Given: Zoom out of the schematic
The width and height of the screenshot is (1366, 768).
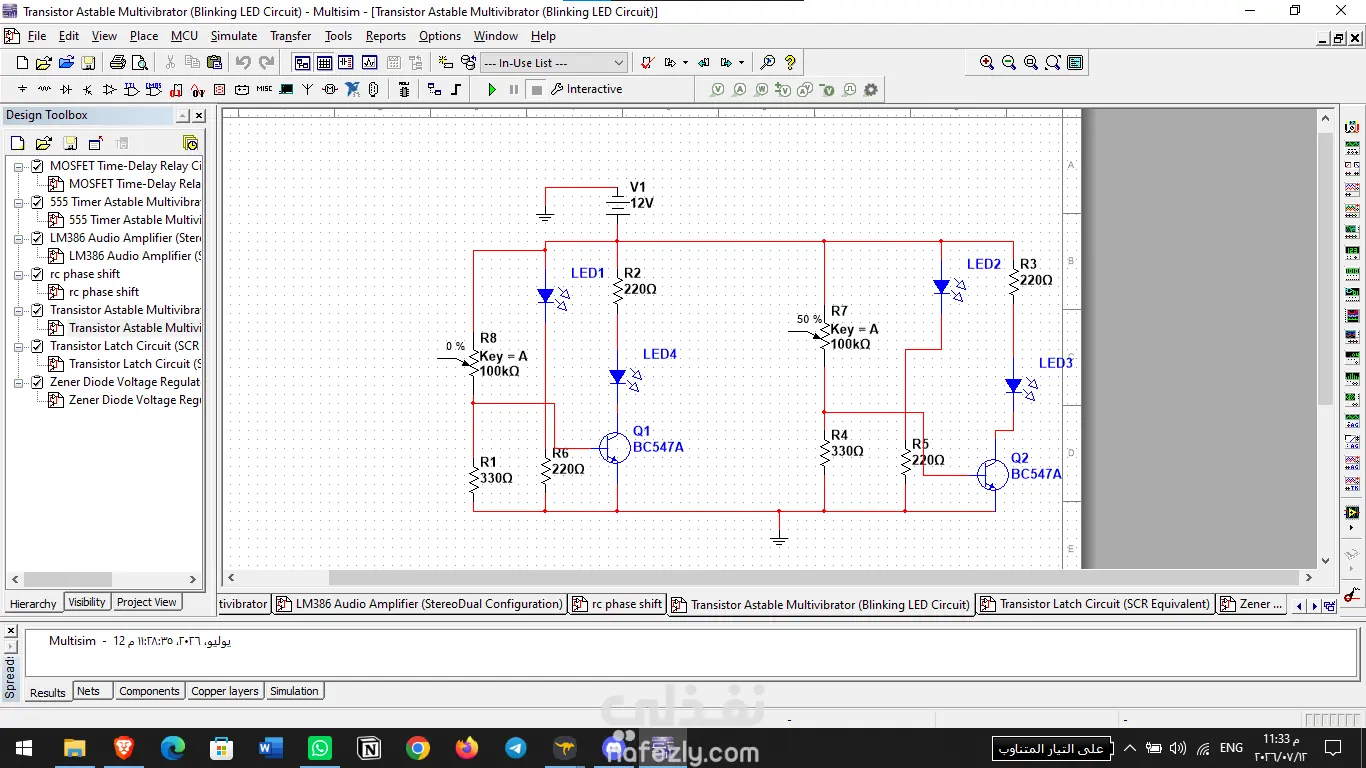Looking at the screenshot, I should coord(1009,62).
